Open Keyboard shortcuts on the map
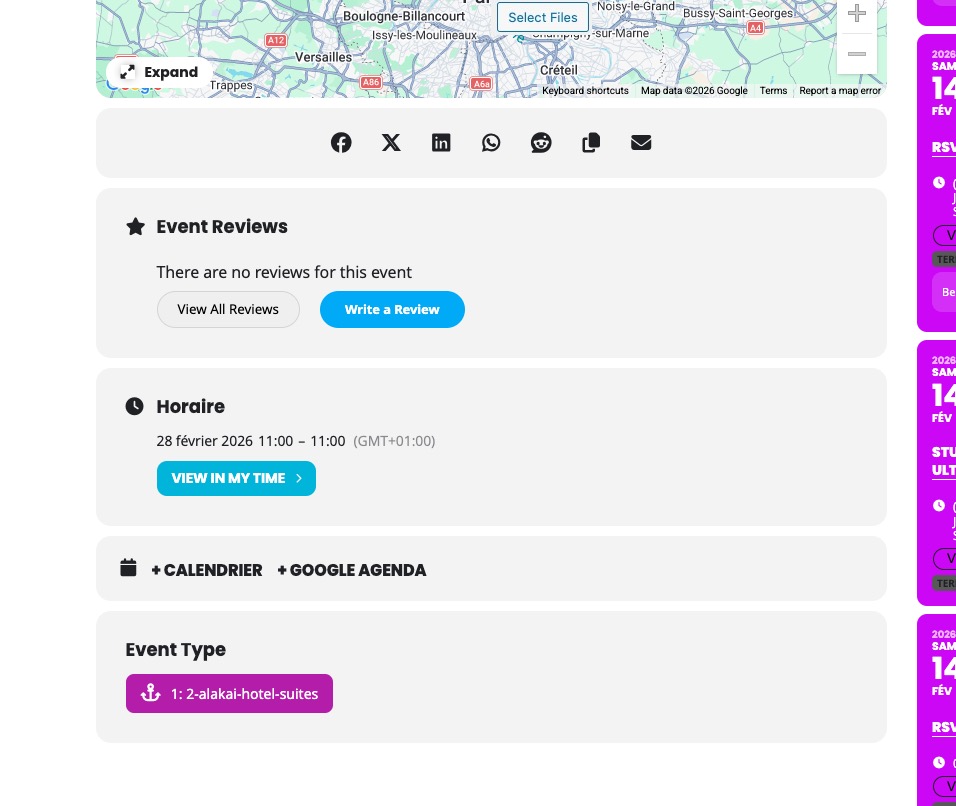This screenshot has width=956, height=806. [x=585, y=91]
